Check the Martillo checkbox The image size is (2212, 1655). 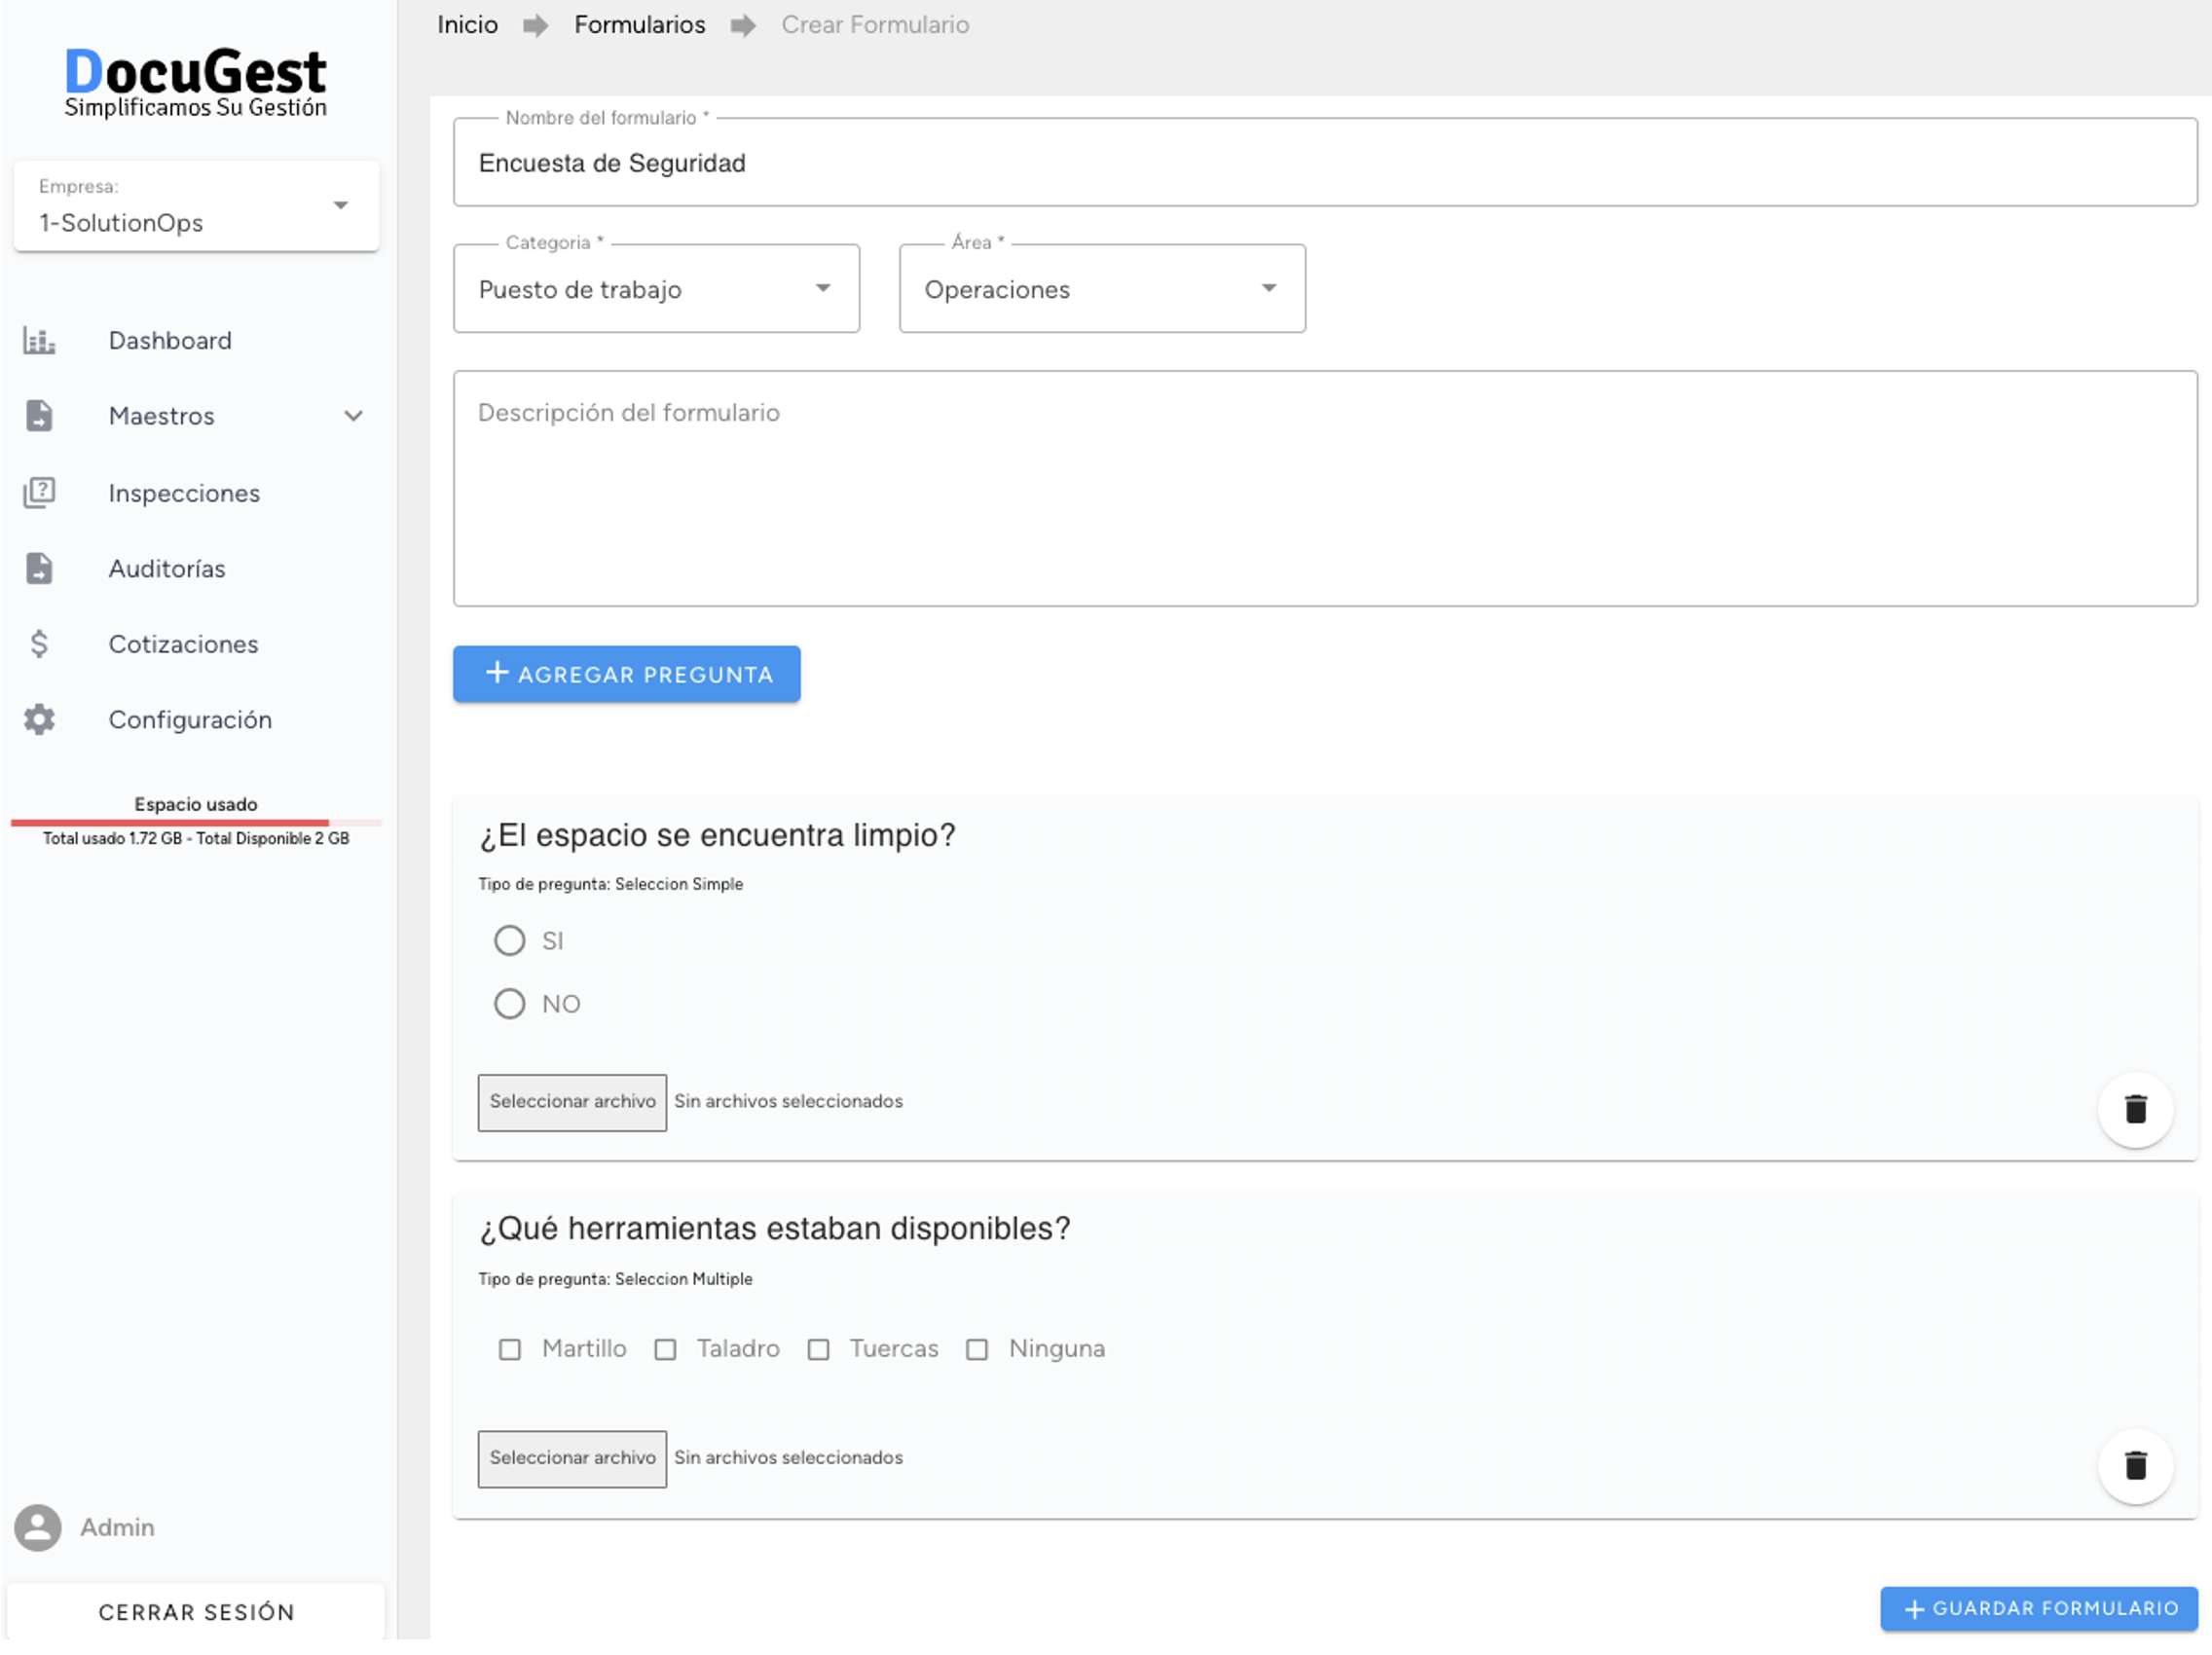pos(510,1350)
